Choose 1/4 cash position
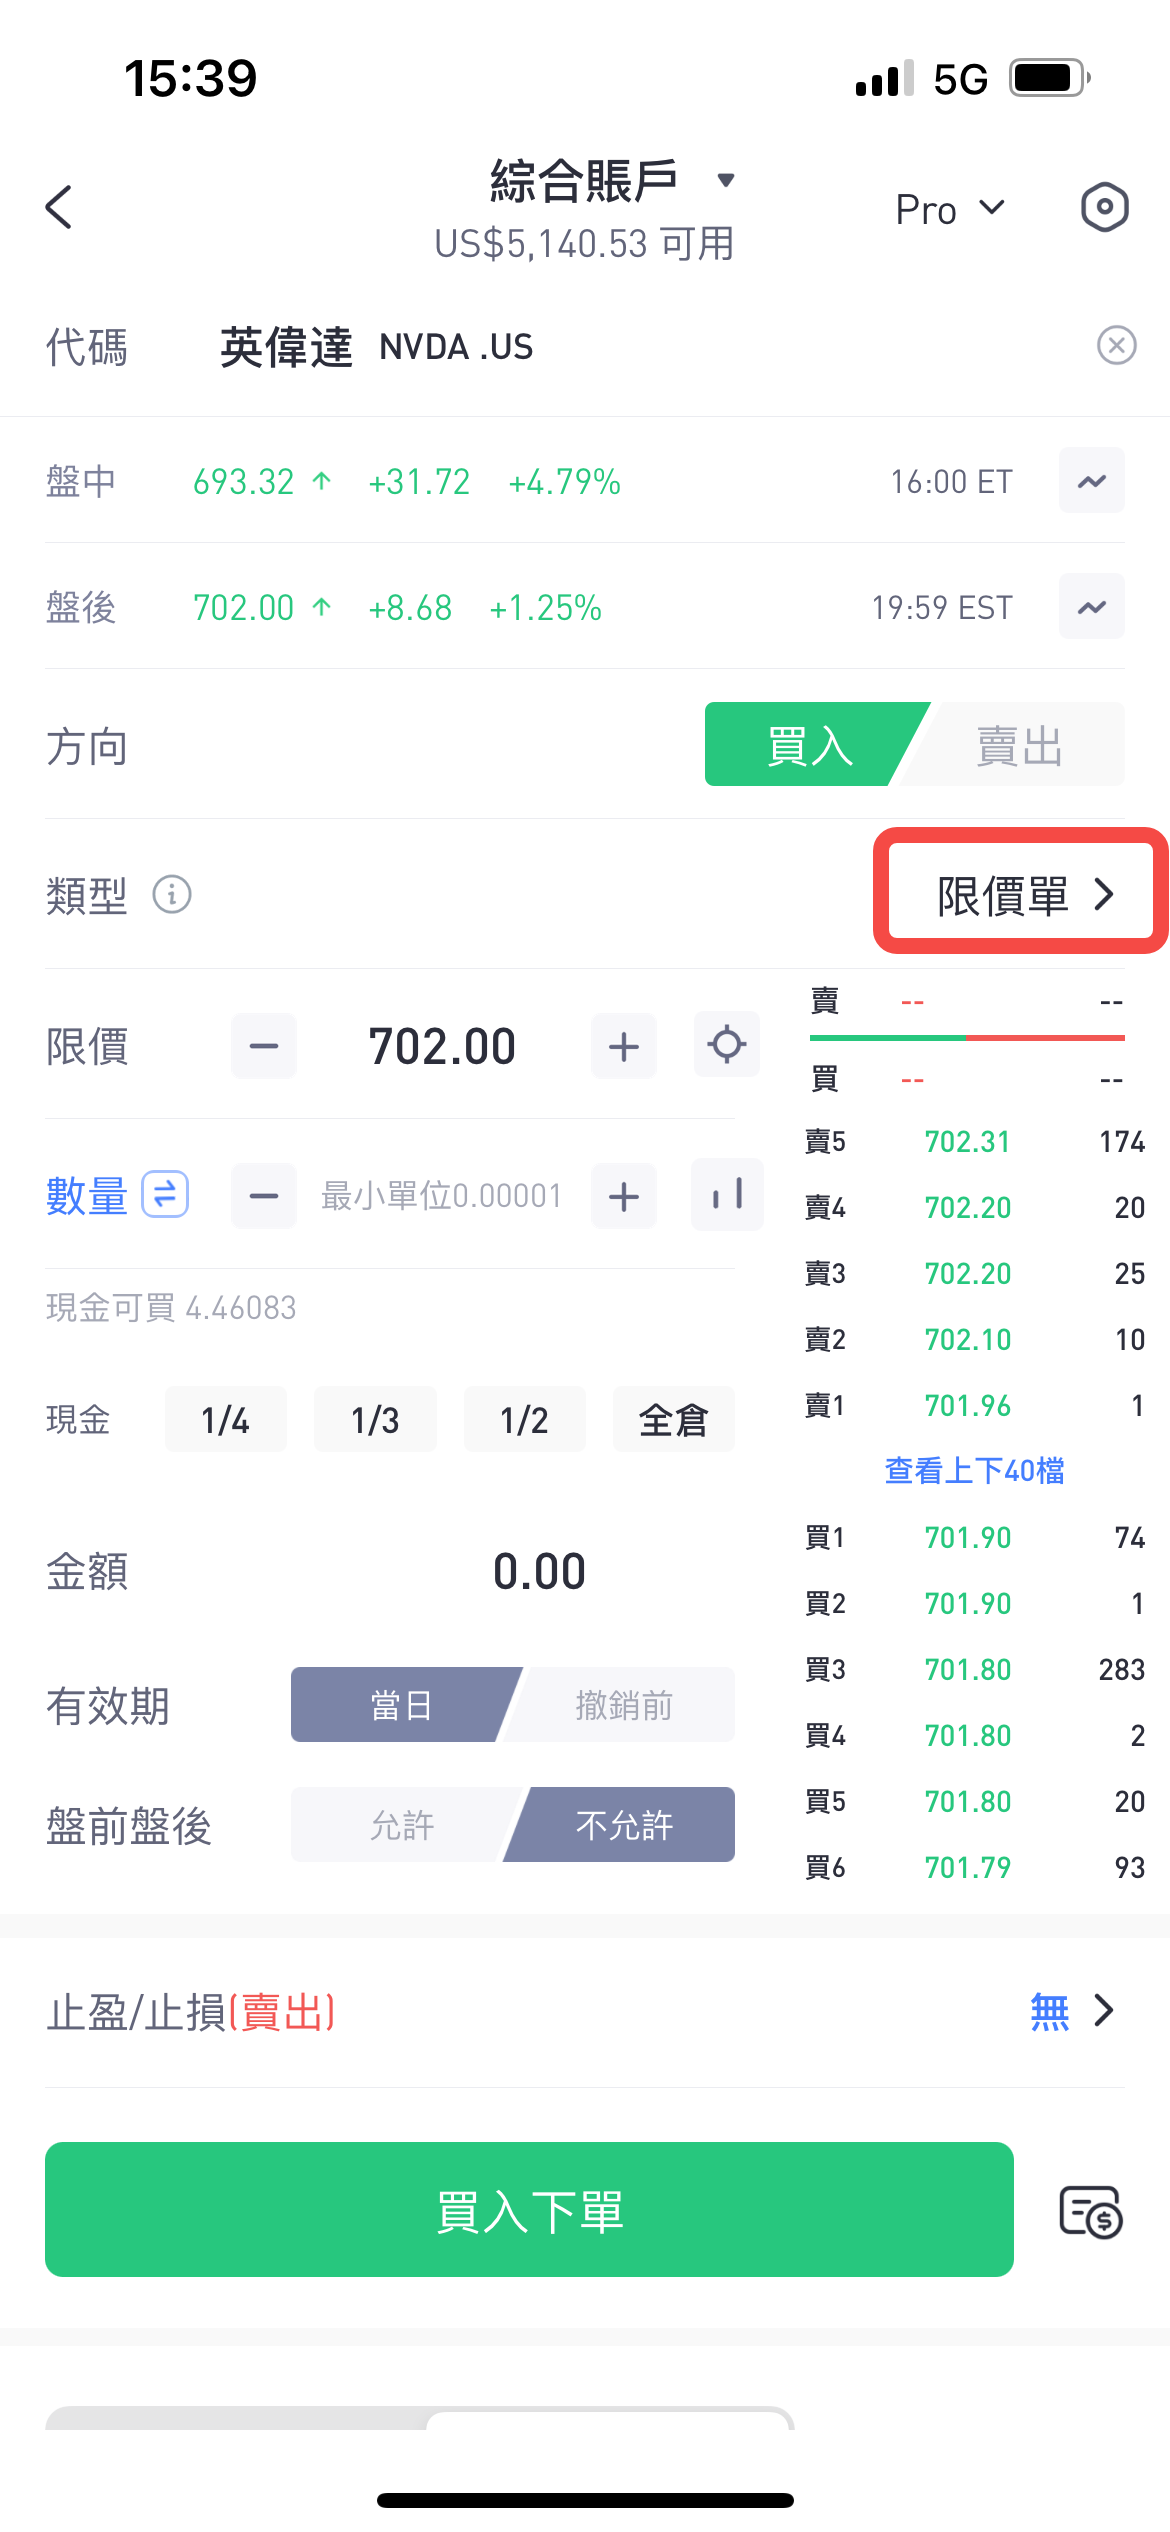 coord(226,1419)
